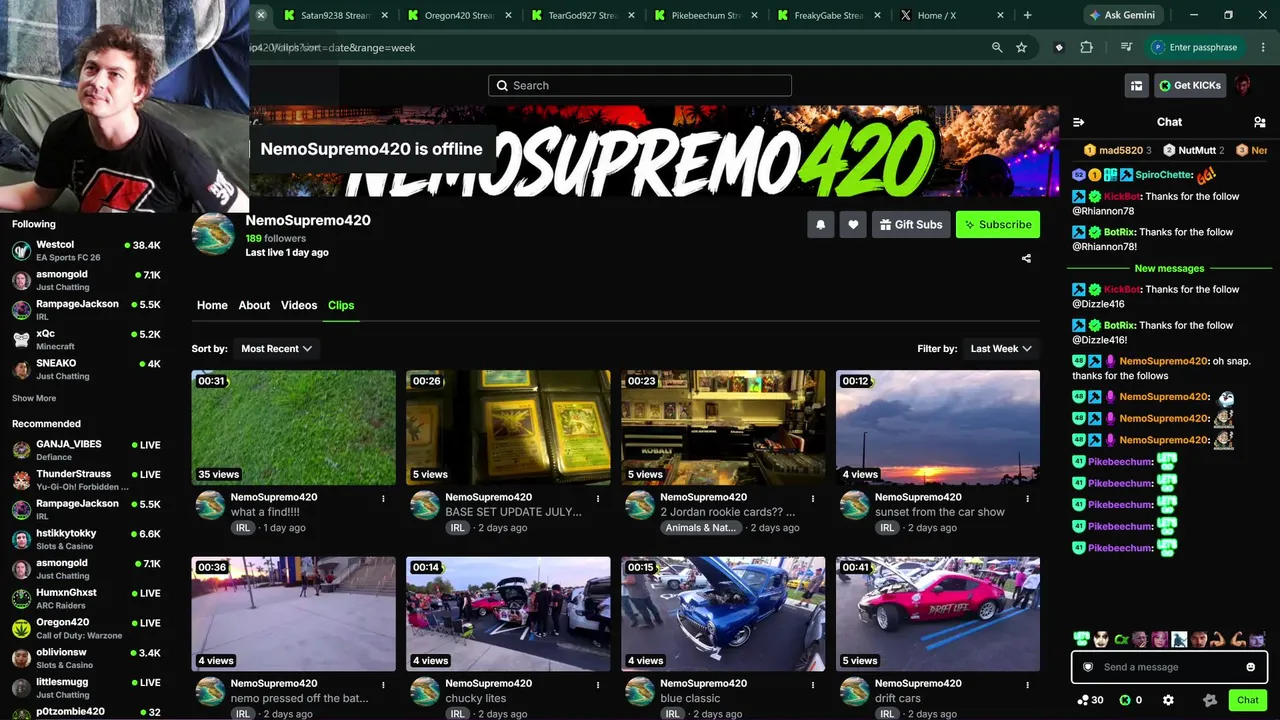Open SNEAKO channel in Following list
The width and height of the screenshot is (1280, 720).
86,369
